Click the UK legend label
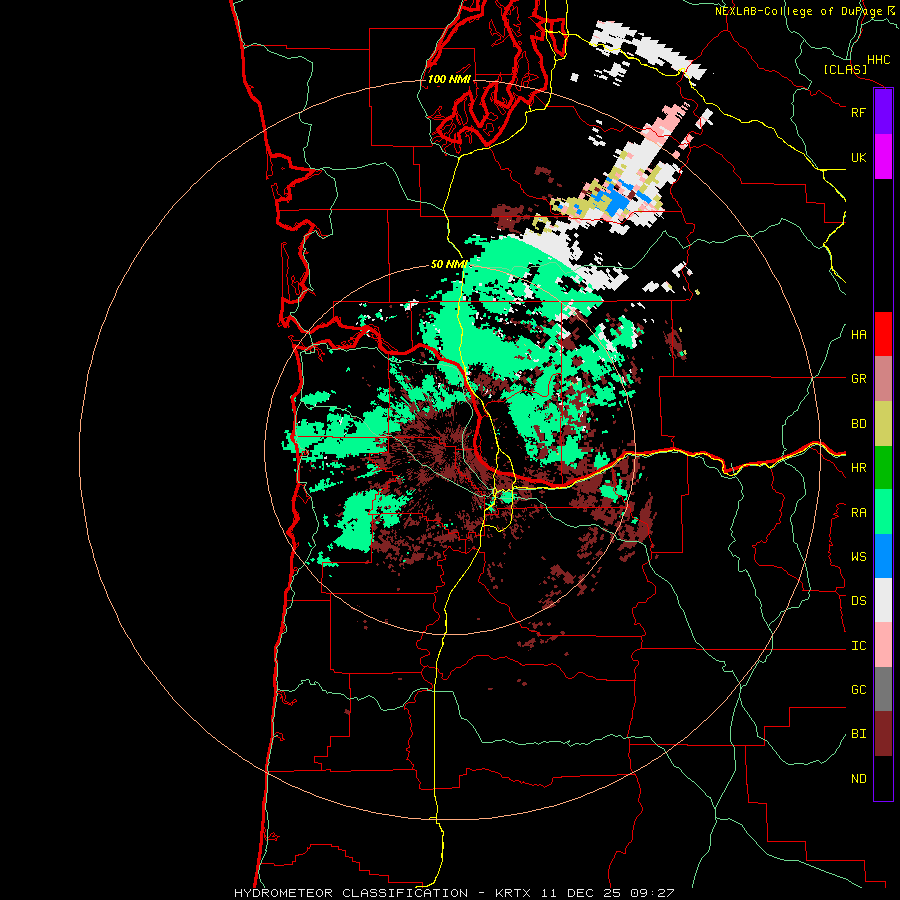 (858, 157)
